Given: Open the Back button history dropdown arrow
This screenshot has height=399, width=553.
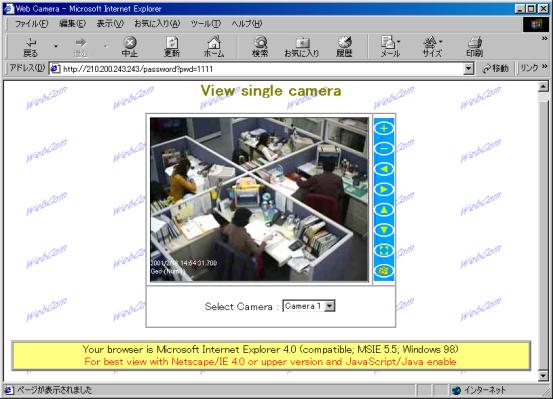Looking at the screenshot, I should click(56, 46).
